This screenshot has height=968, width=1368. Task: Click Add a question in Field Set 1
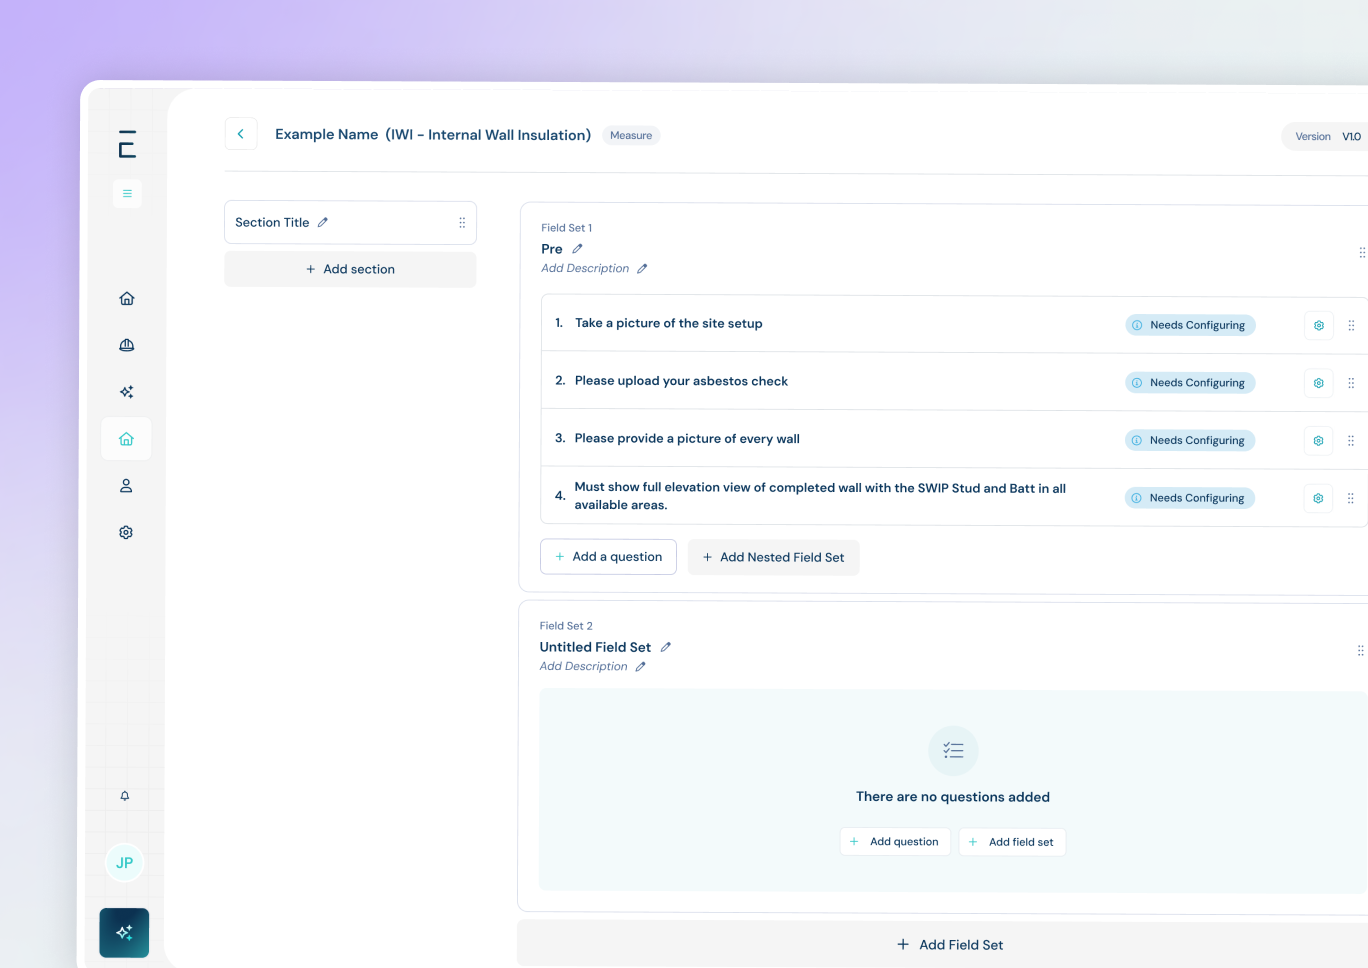[608, 557]
